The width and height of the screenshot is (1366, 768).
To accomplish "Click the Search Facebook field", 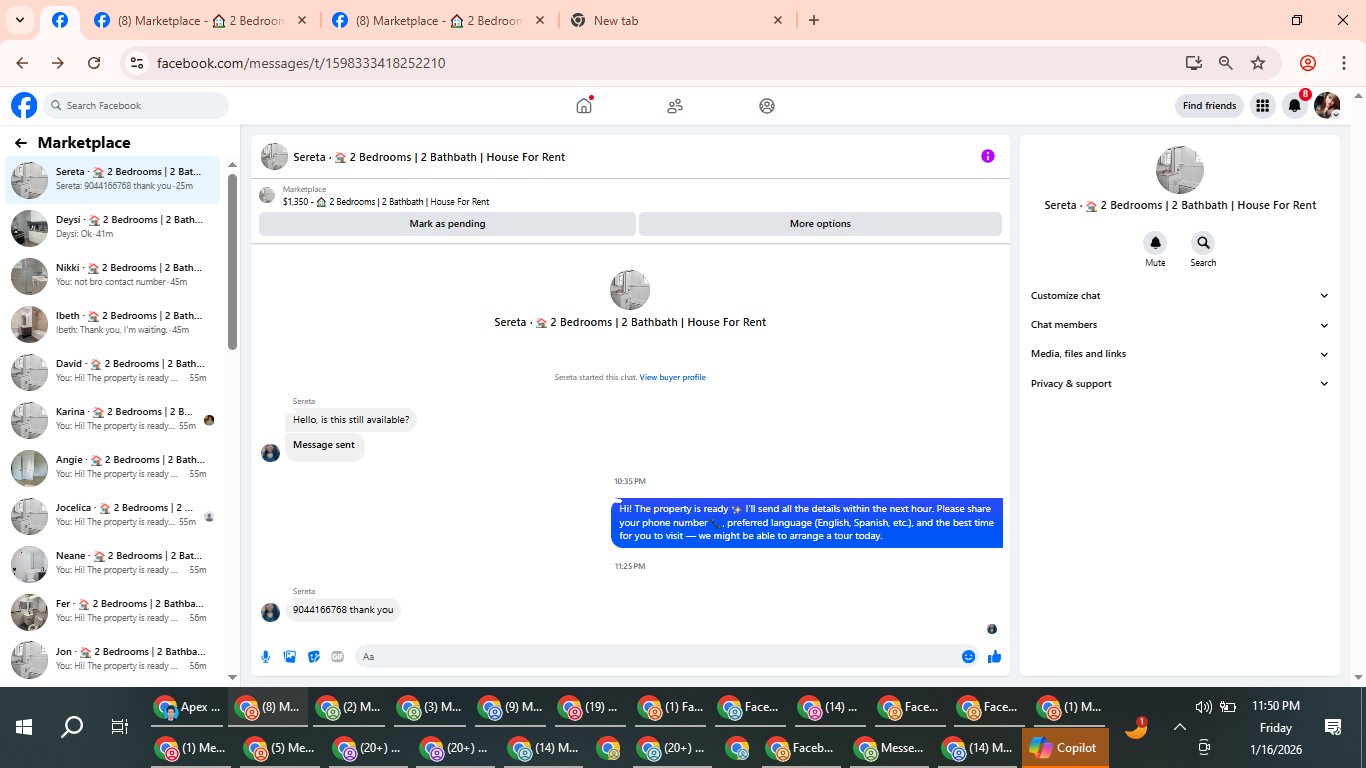I will tap(136, 106).
